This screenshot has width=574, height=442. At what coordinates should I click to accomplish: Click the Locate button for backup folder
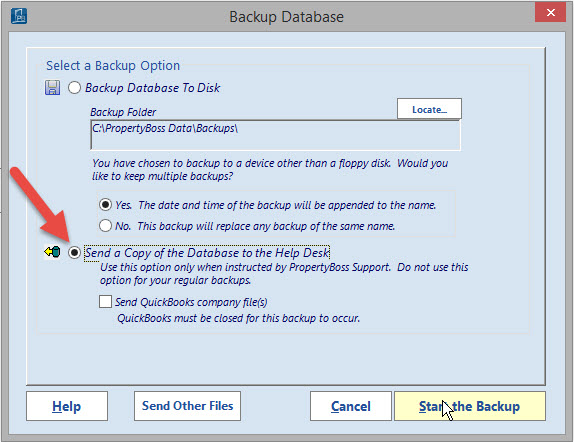click(429, 109)
